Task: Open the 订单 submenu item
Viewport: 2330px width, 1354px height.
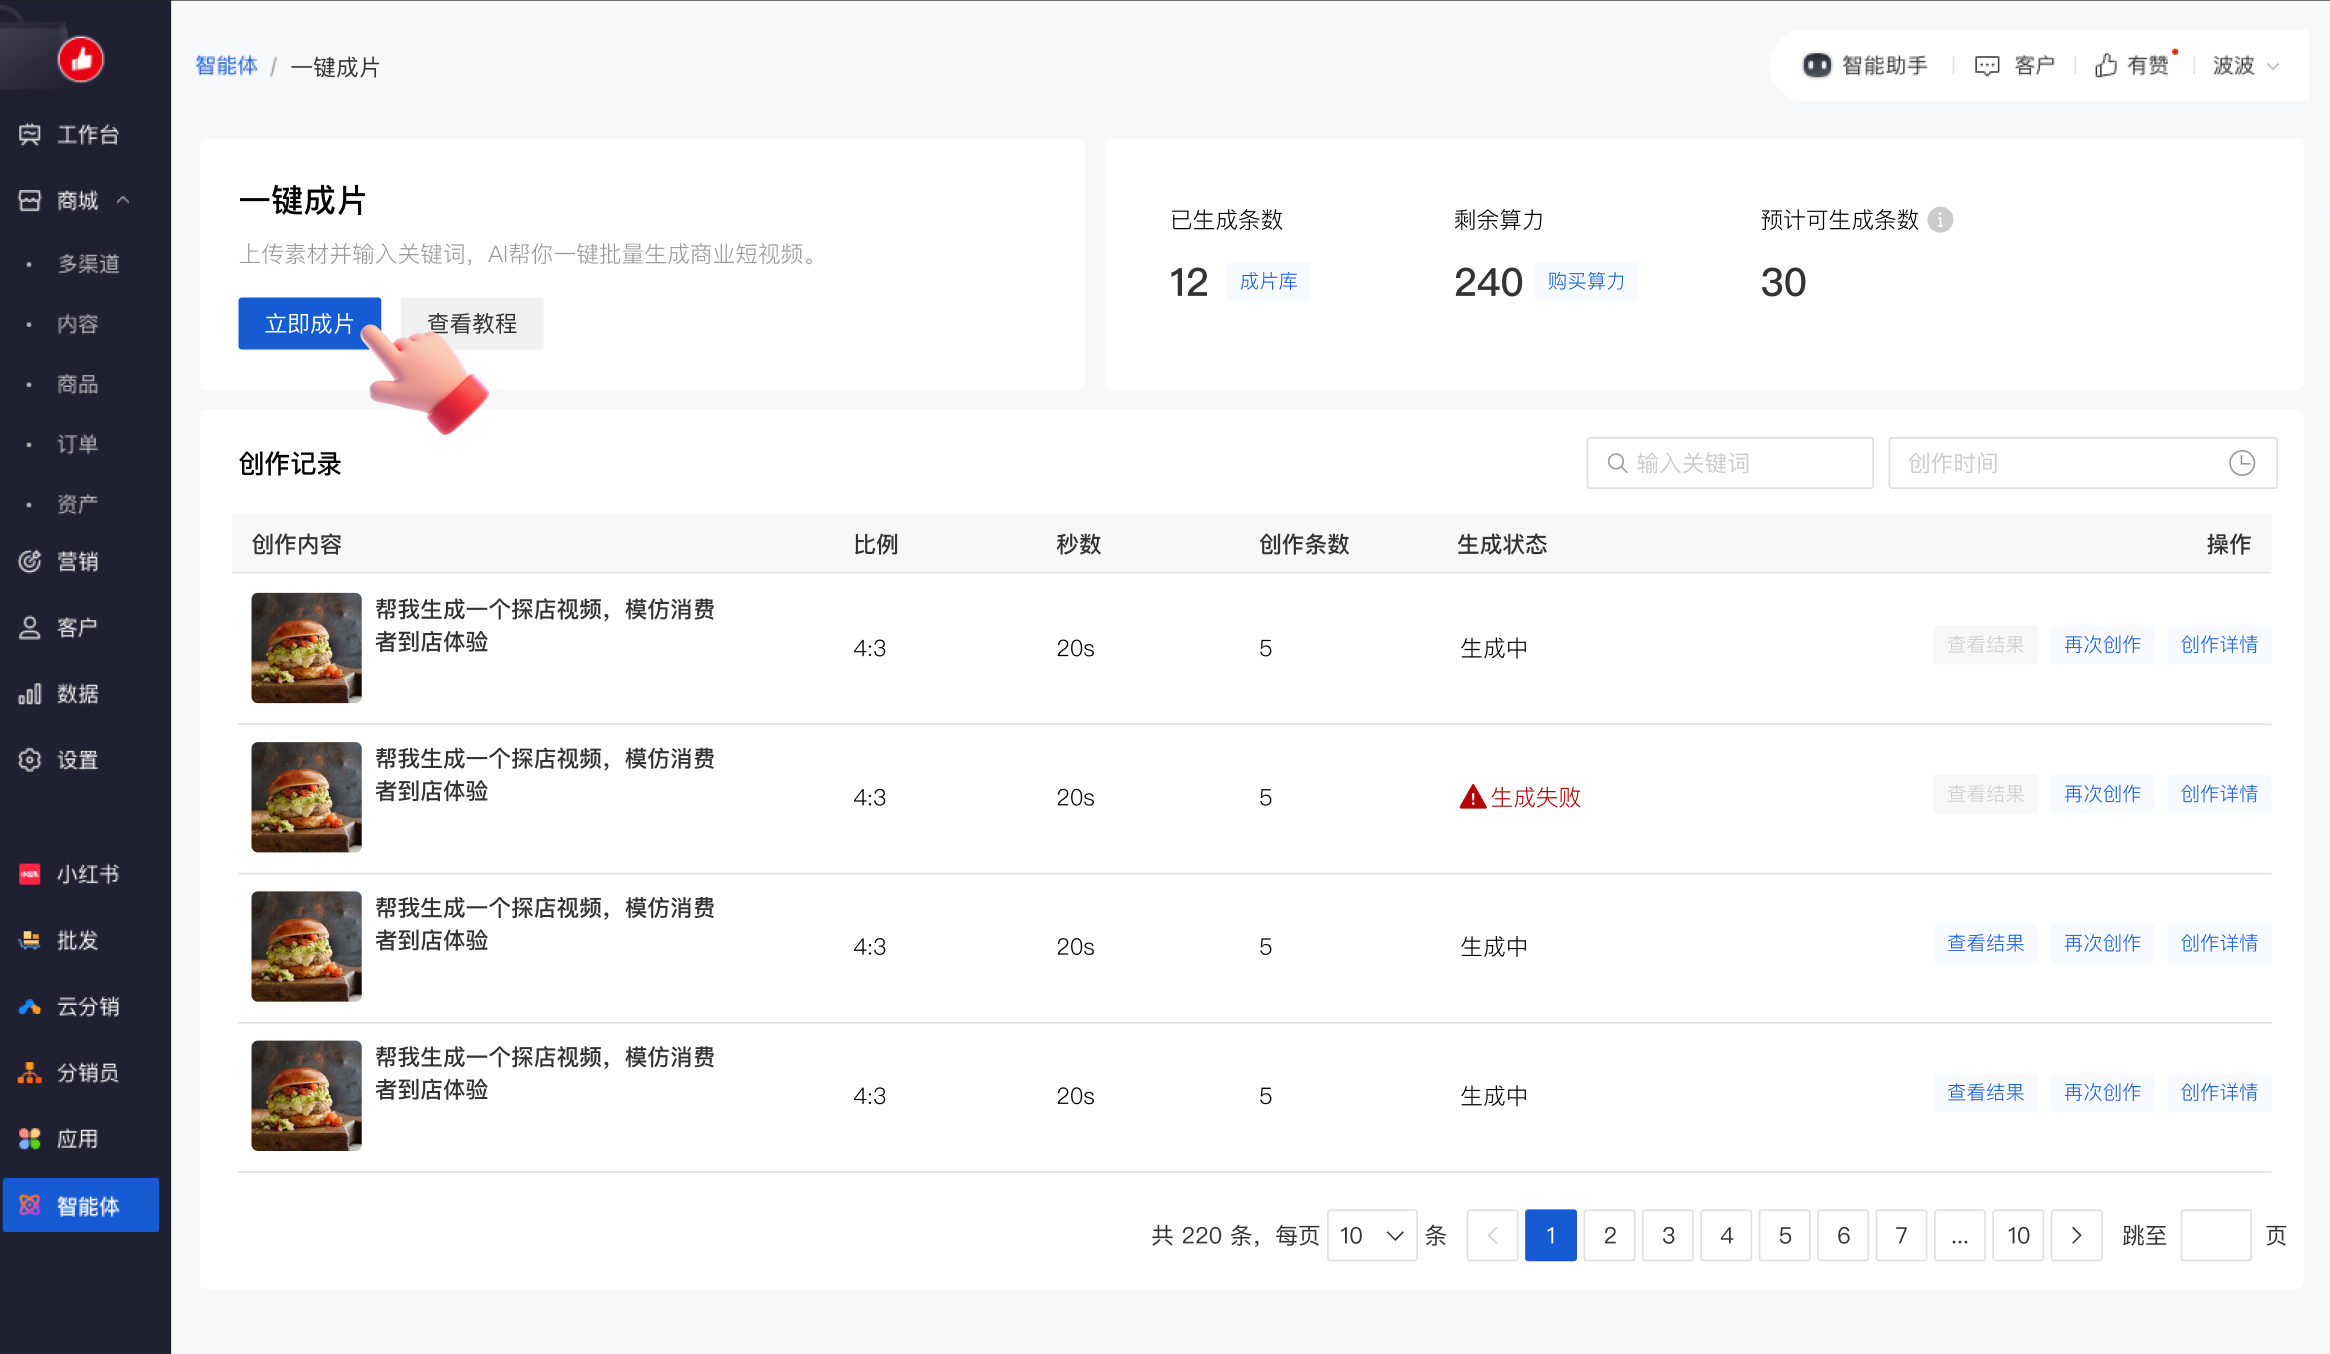Action: coord(78,444)
